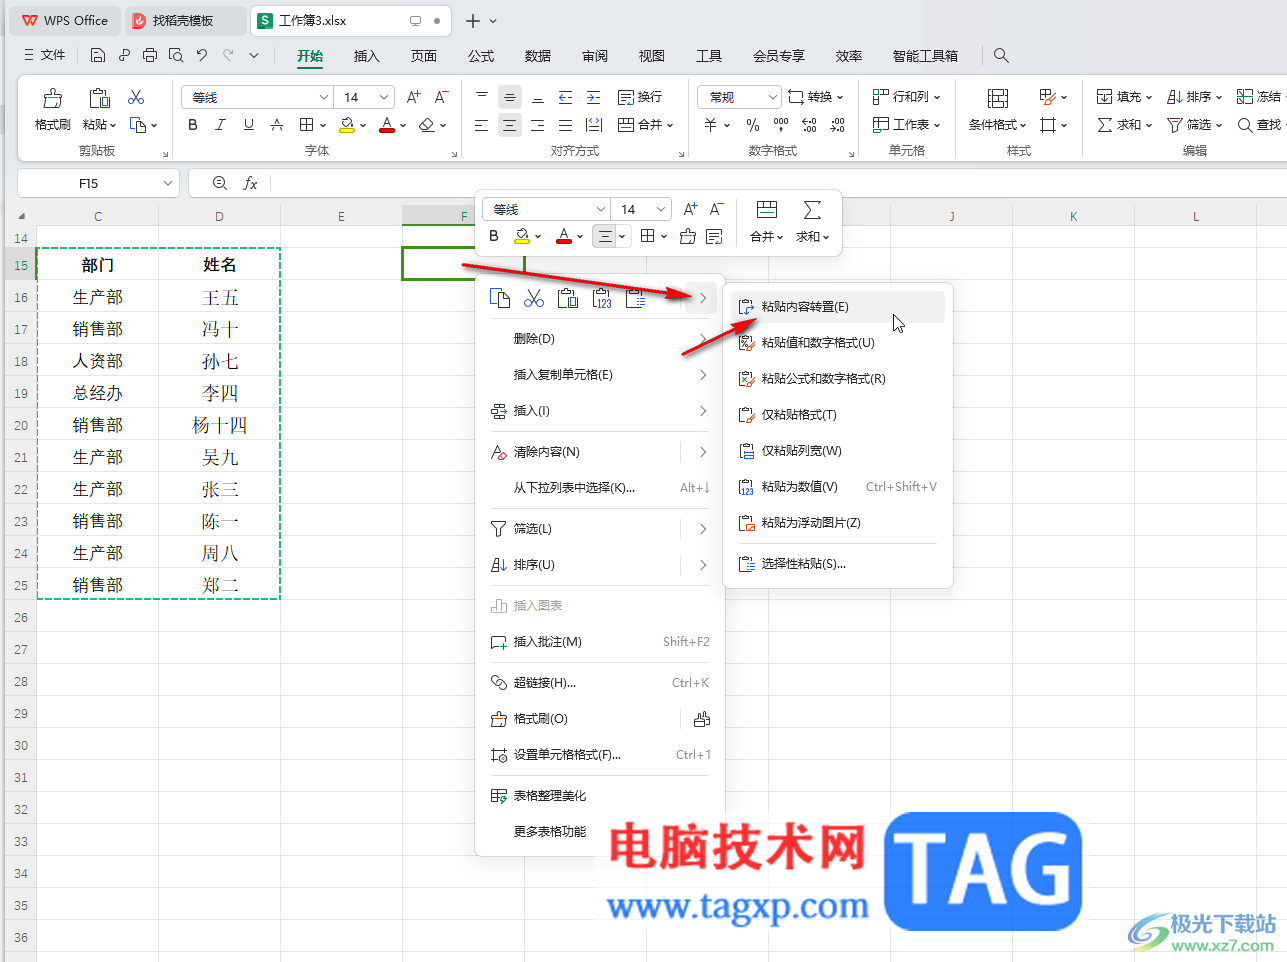This screenshot has height=962, width=1287.
Task: Open the File (文件) menu button
Action: click(45, 56)
